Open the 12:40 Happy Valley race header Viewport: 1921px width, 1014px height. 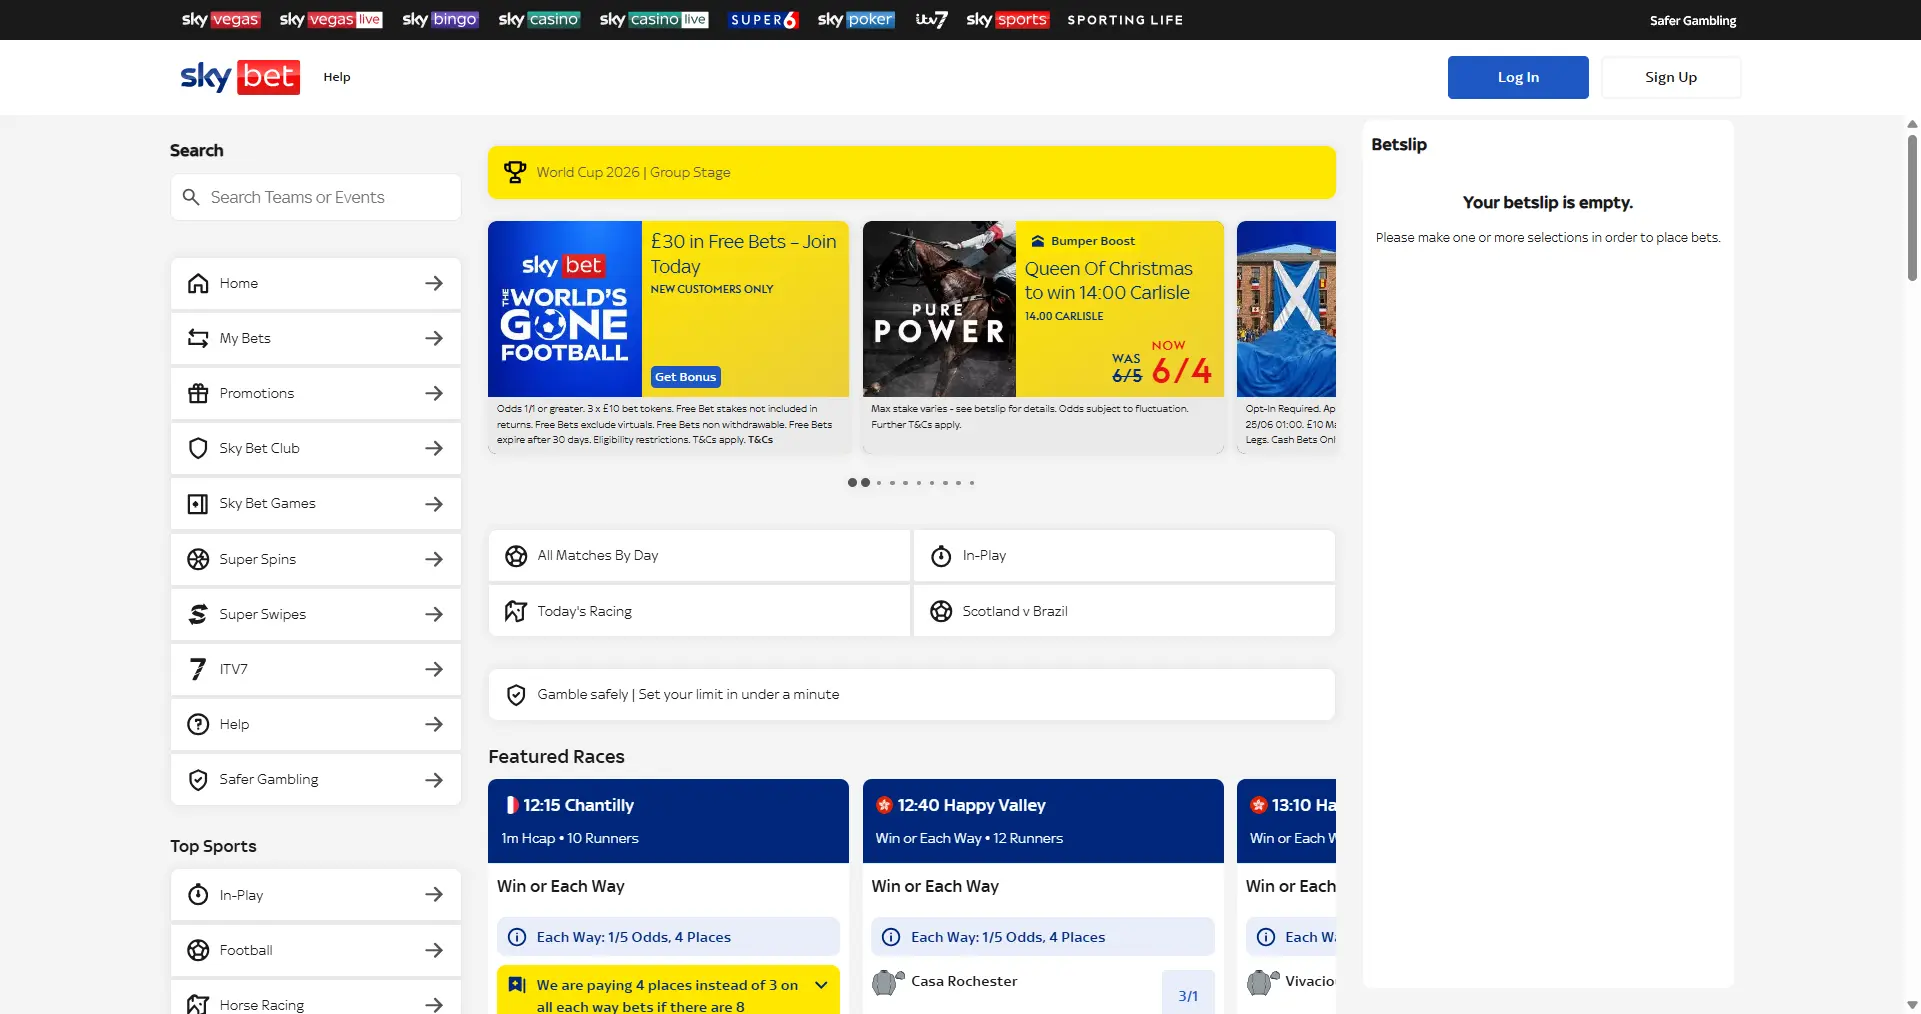point(1043,821)
